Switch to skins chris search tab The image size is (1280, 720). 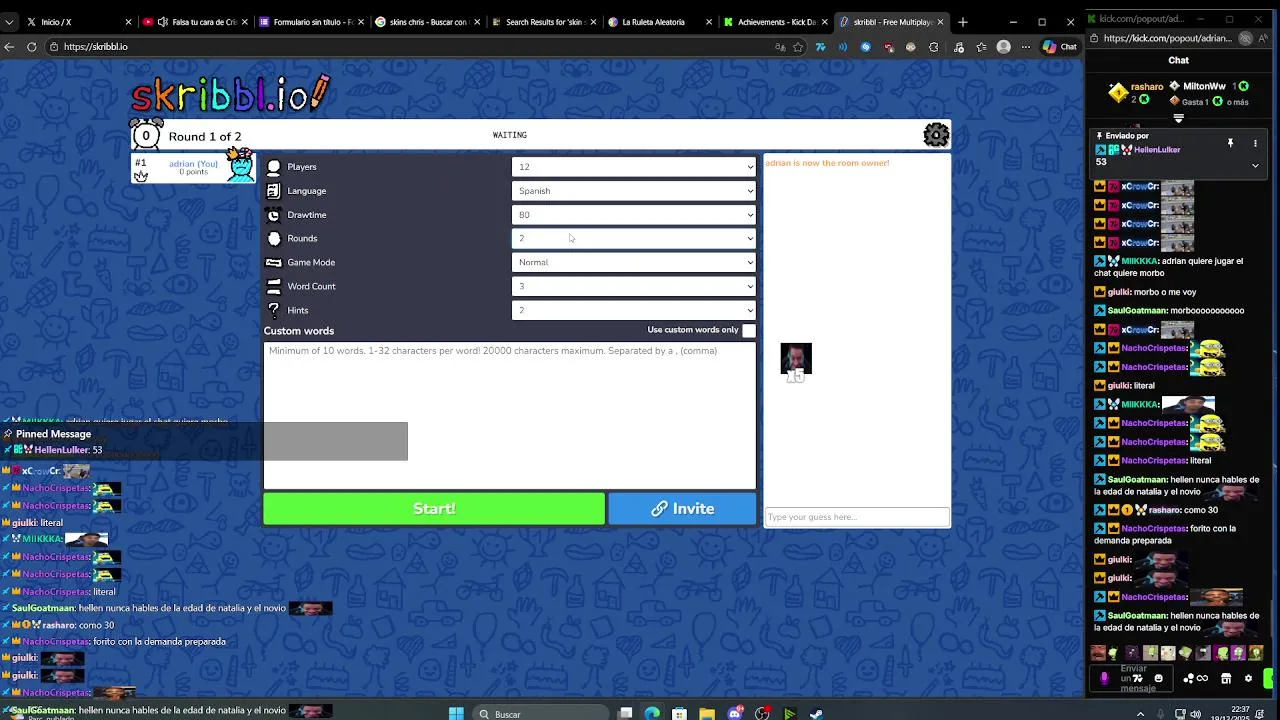429,21
